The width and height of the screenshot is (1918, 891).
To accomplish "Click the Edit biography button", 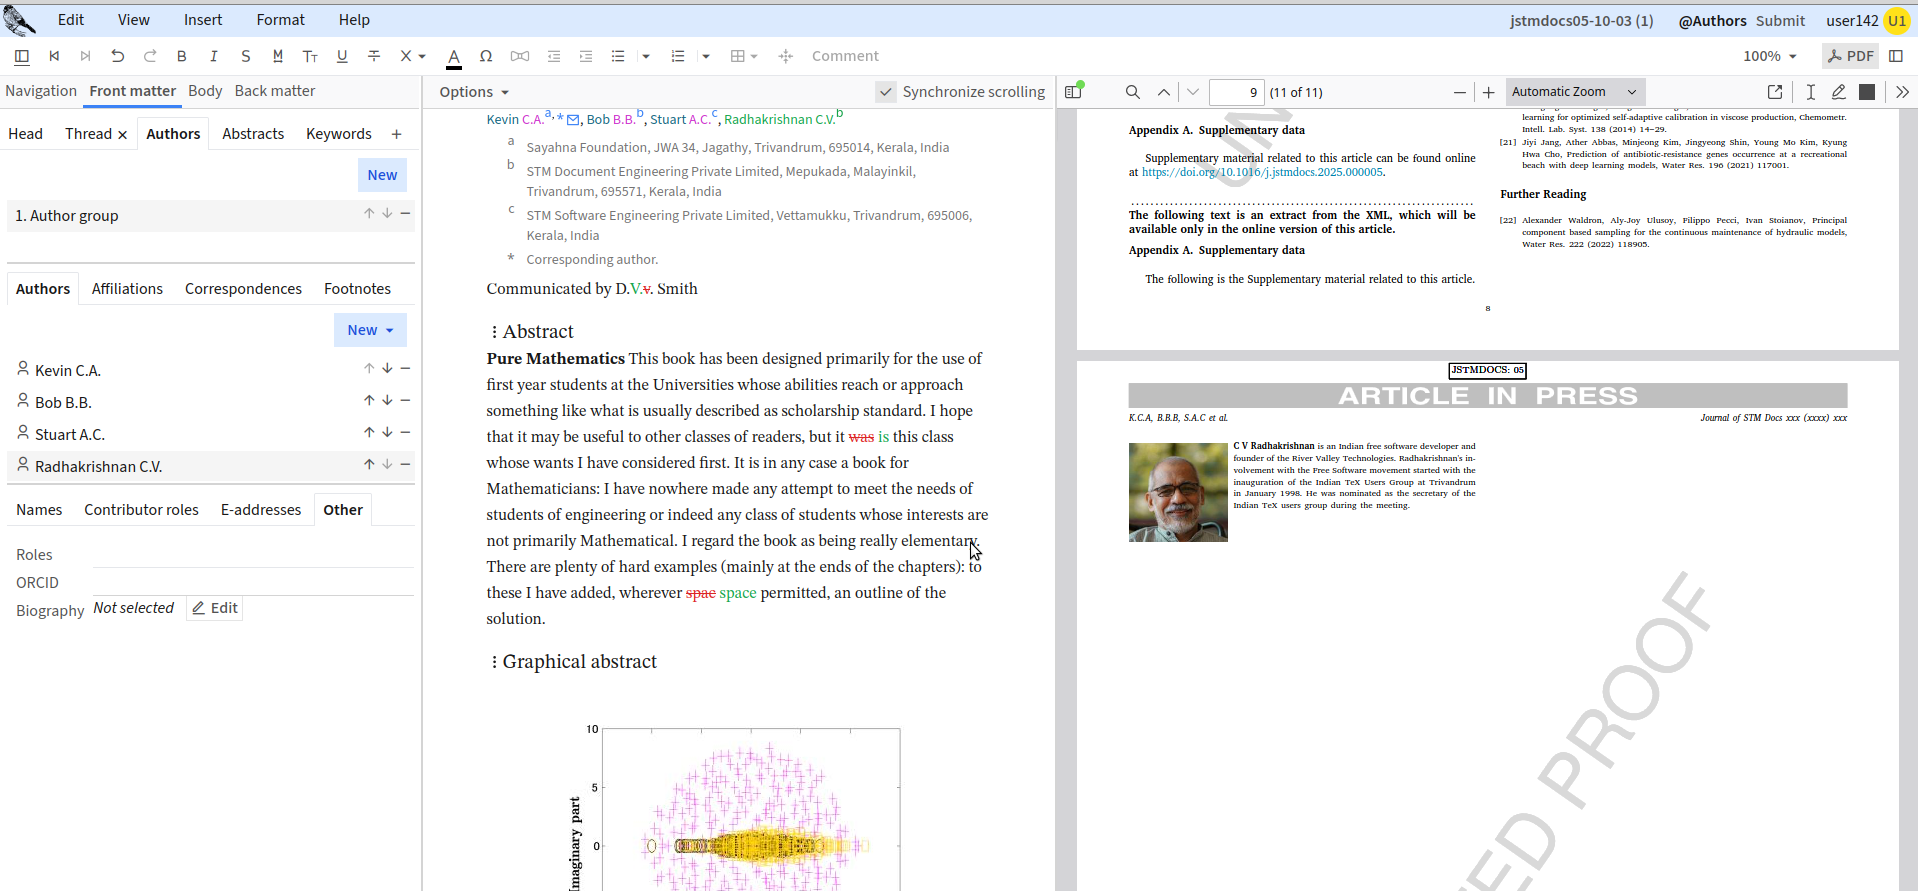I will pyautogui.click(x=215, y=608).
